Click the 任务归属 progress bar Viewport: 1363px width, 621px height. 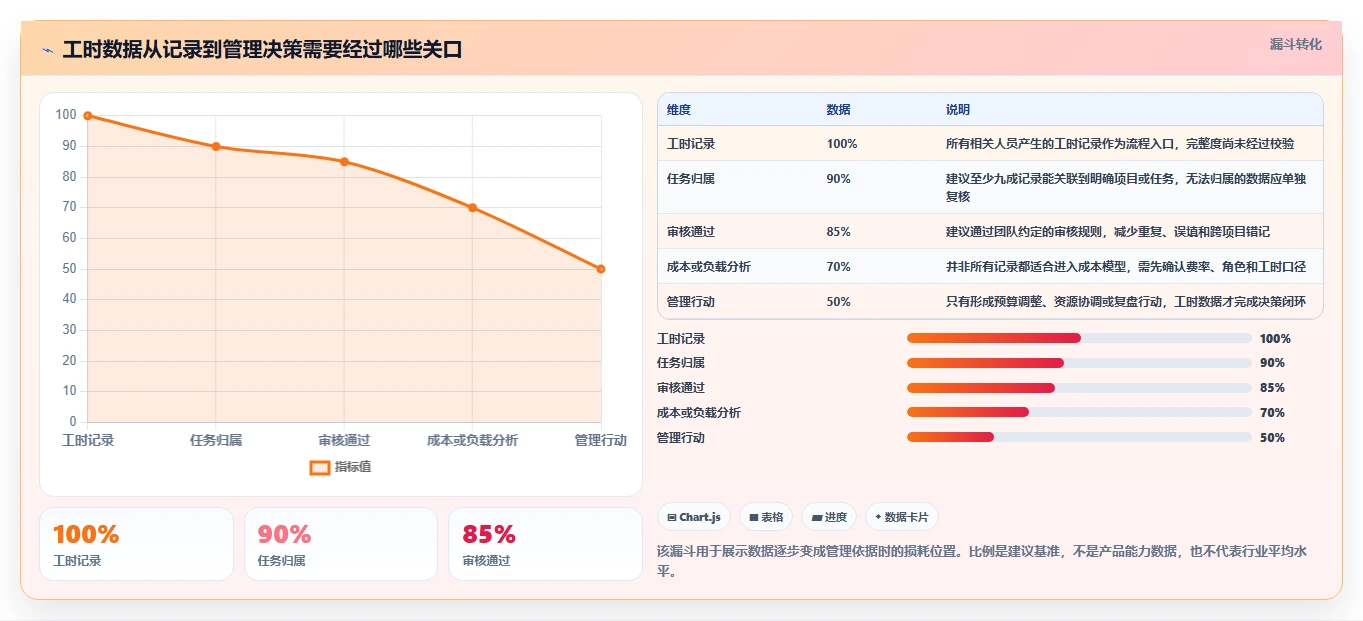point(1079,363)
